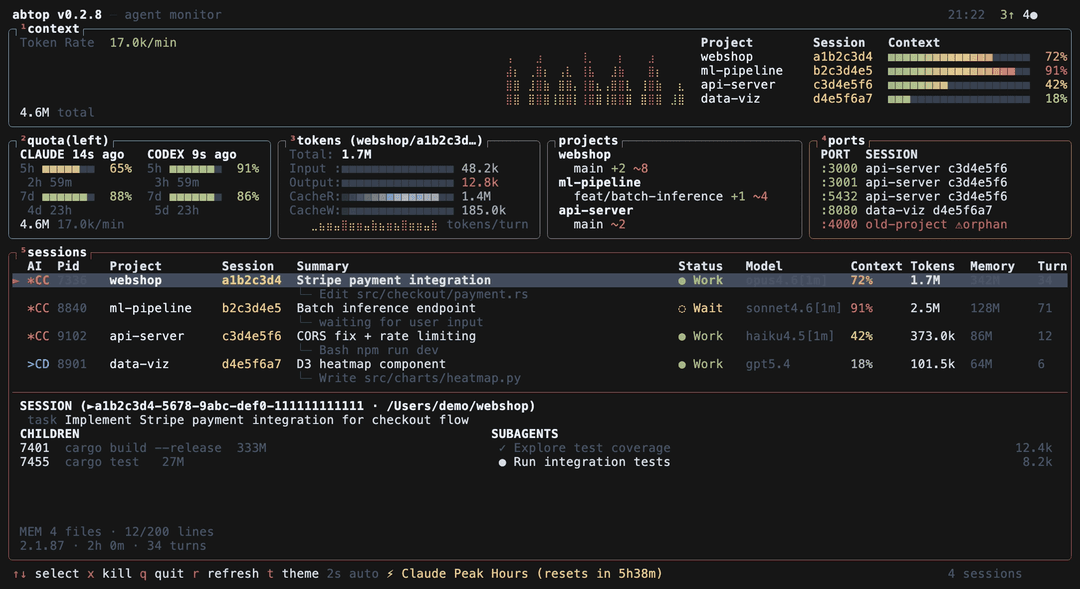
Task: Click the Work status dot for webshop
Action: point(682,281)
